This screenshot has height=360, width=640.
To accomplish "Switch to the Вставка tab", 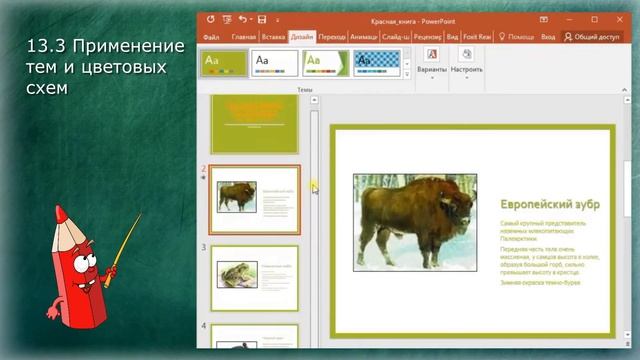I will click(x=273, y=37).
